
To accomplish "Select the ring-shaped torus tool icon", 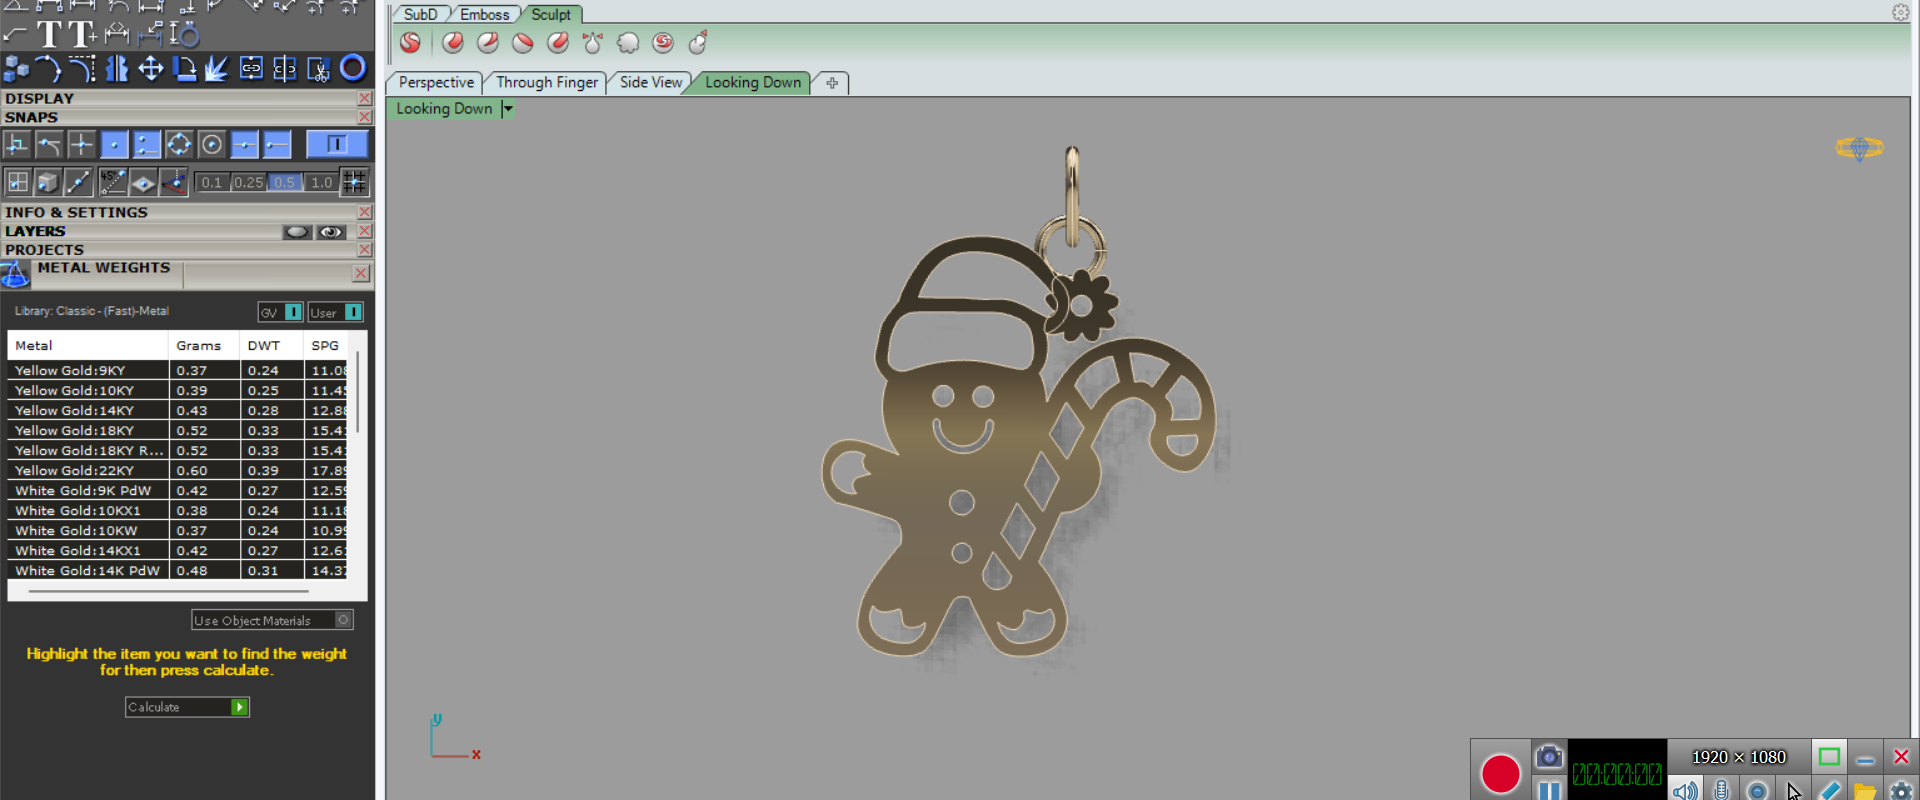I will [x=353, y=68].
